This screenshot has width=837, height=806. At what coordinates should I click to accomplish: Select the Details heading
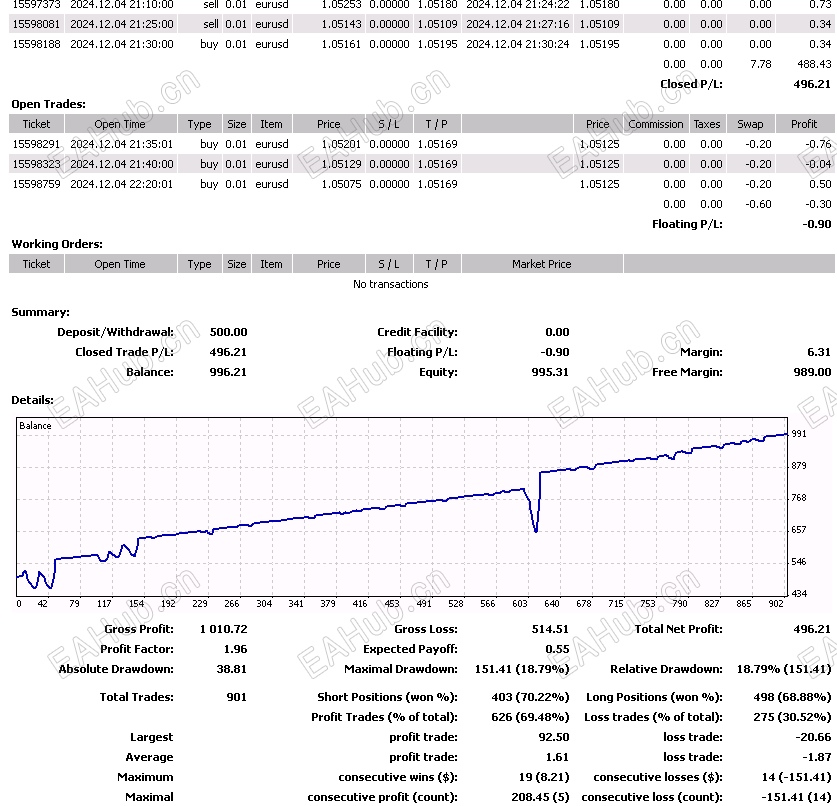[33, 400]
